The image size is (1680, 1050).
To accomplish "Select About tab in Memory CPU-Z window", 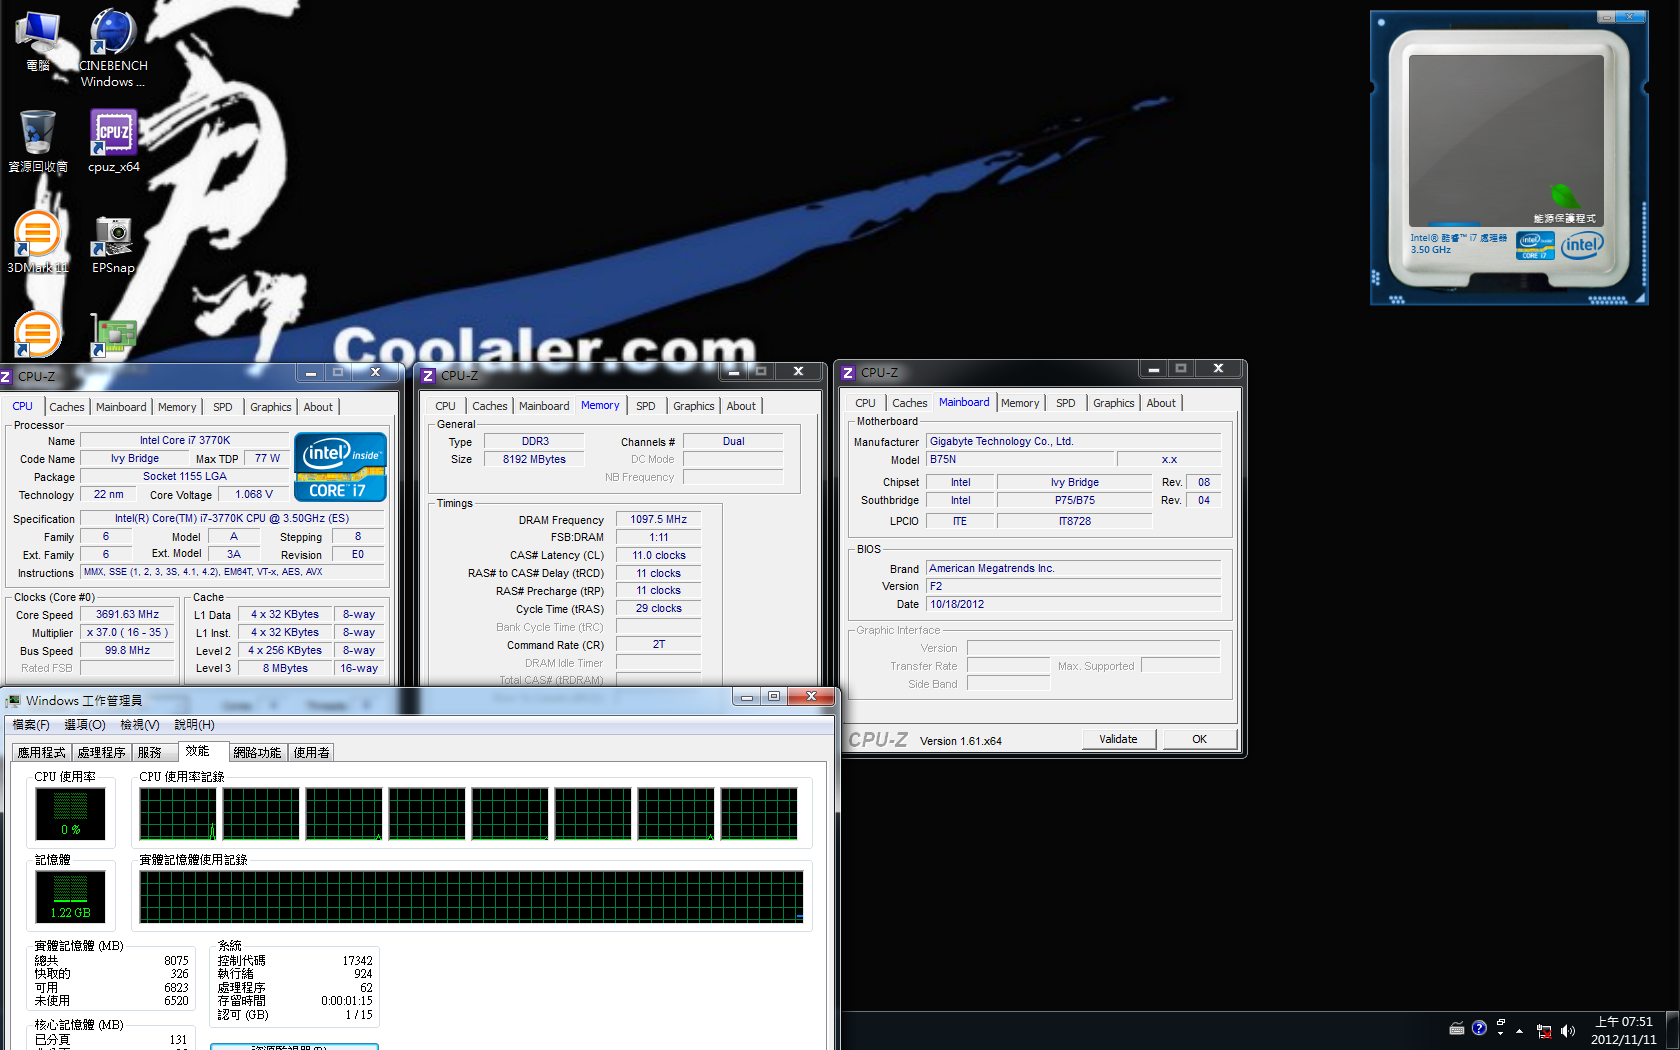I will (x=741, y=406).
